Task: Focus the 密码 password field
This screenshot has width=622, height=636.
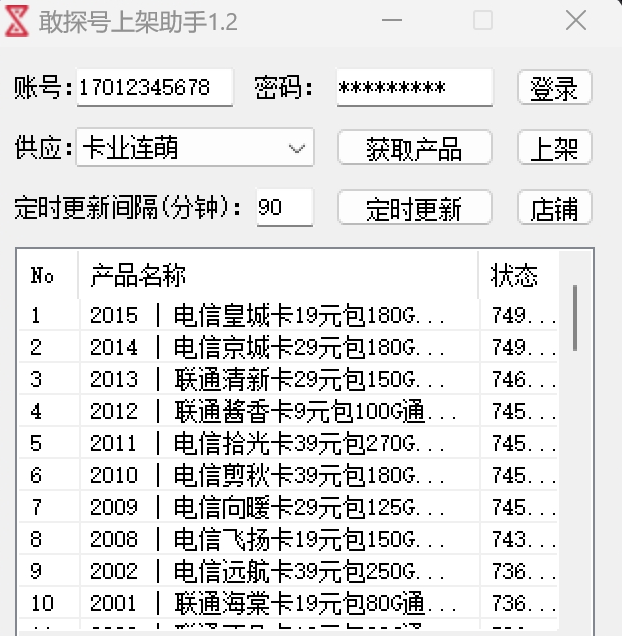Action: 415,88
